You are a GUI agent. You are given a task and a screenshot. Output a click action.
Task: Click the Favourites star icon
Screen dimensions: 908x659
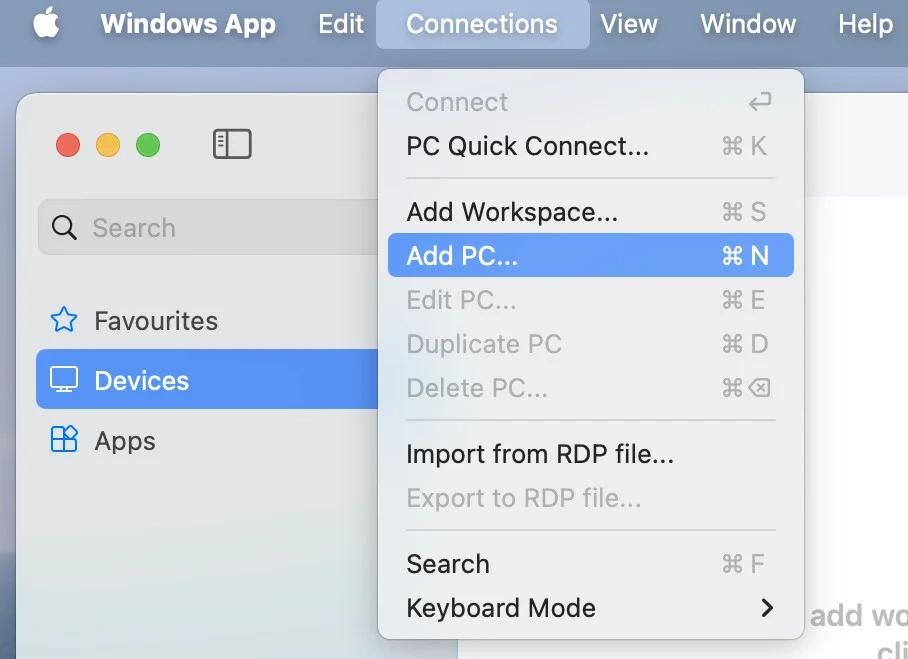[x=64, y=320]
